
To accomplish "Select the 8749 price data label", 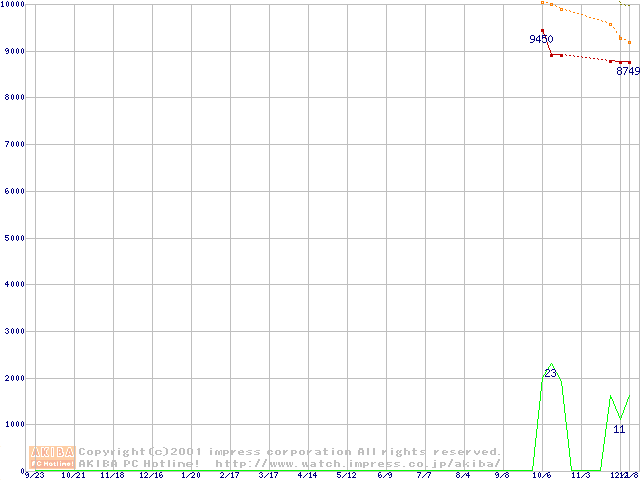I will coord(627,71).
